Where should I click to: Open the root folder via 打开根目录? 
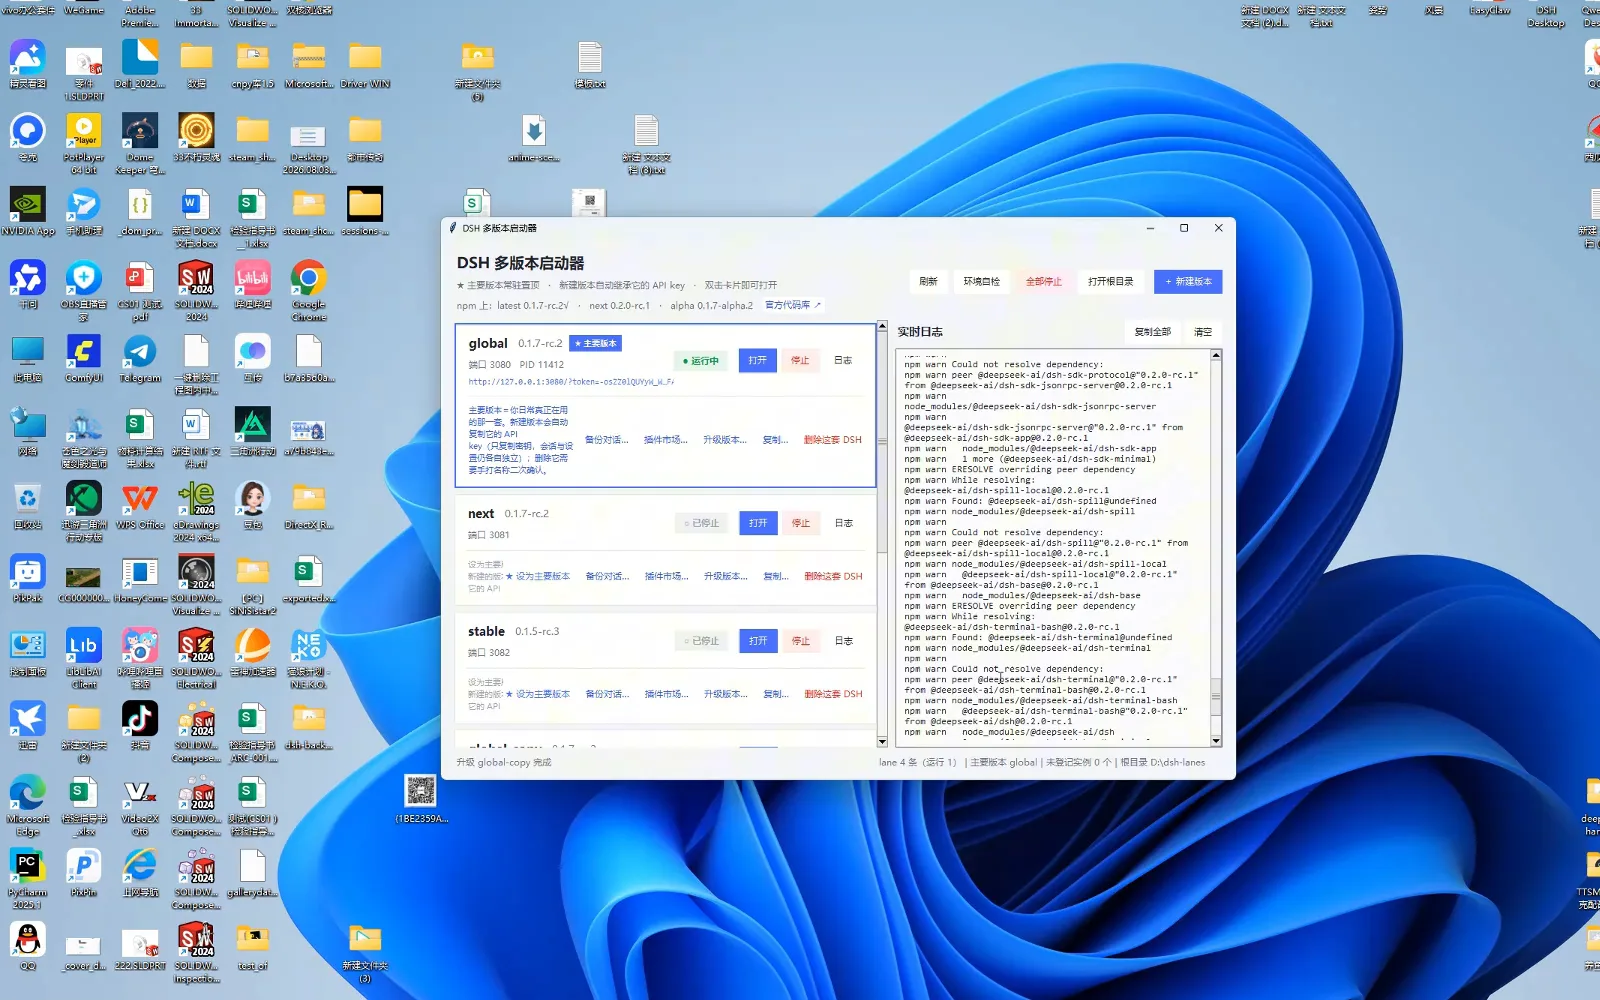click(x=1111, y=282)
